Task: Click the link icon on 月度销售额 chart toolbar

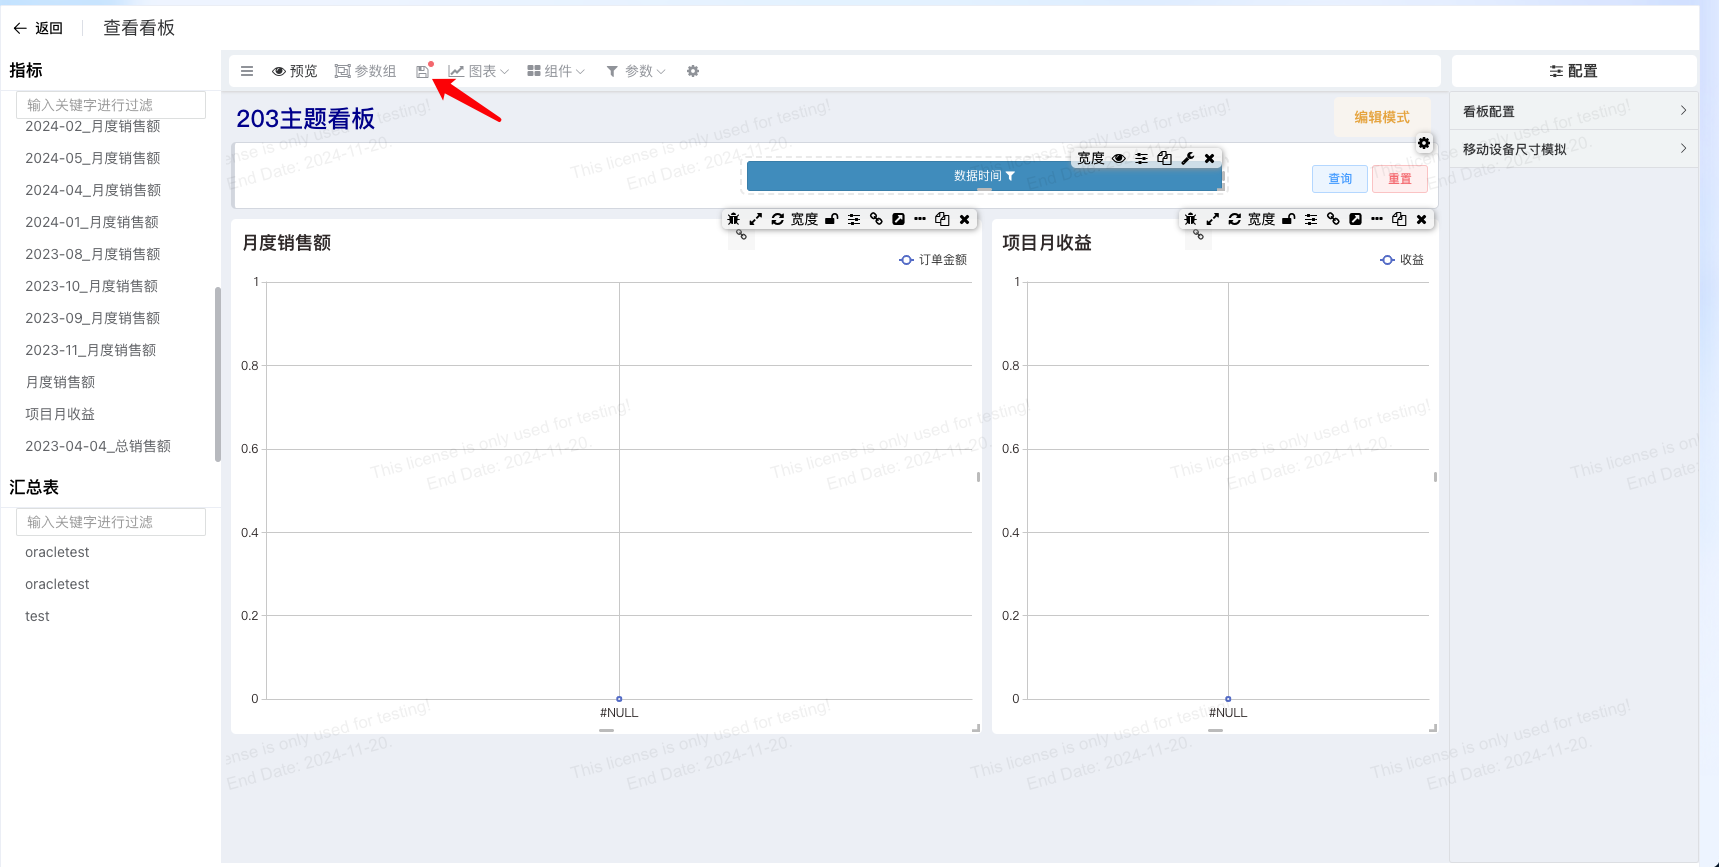Action: [876, 219]
